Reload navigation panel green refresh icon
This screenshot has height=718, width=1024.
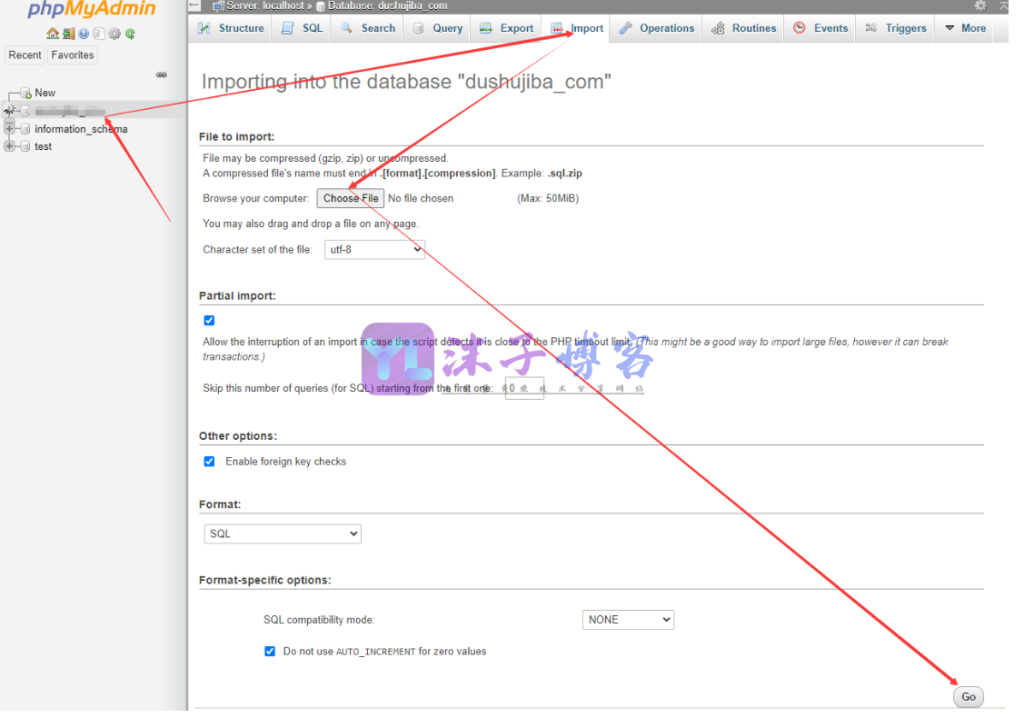[x=130, y=33]
